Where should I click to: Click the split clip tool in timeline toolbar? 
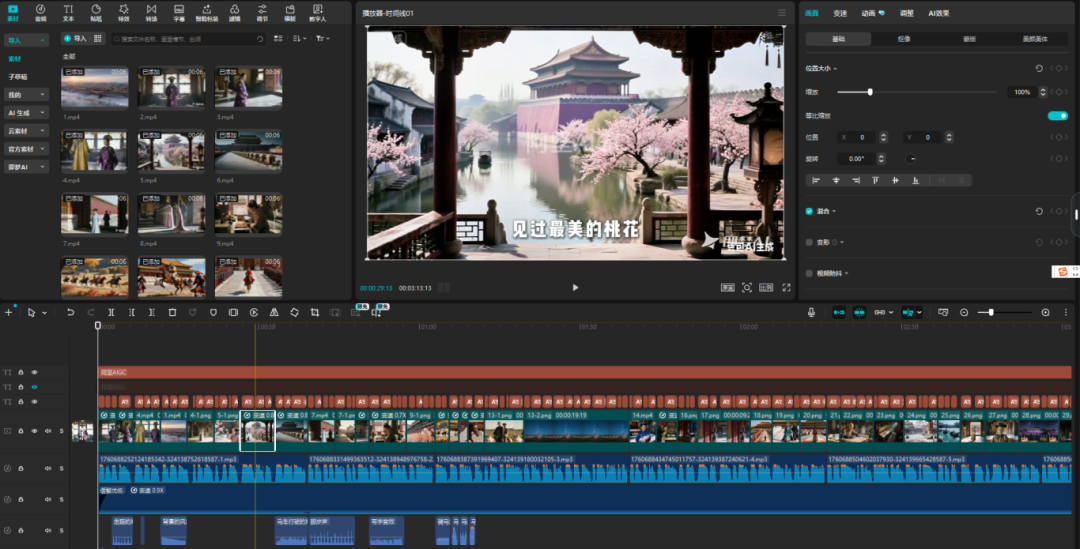111,313
